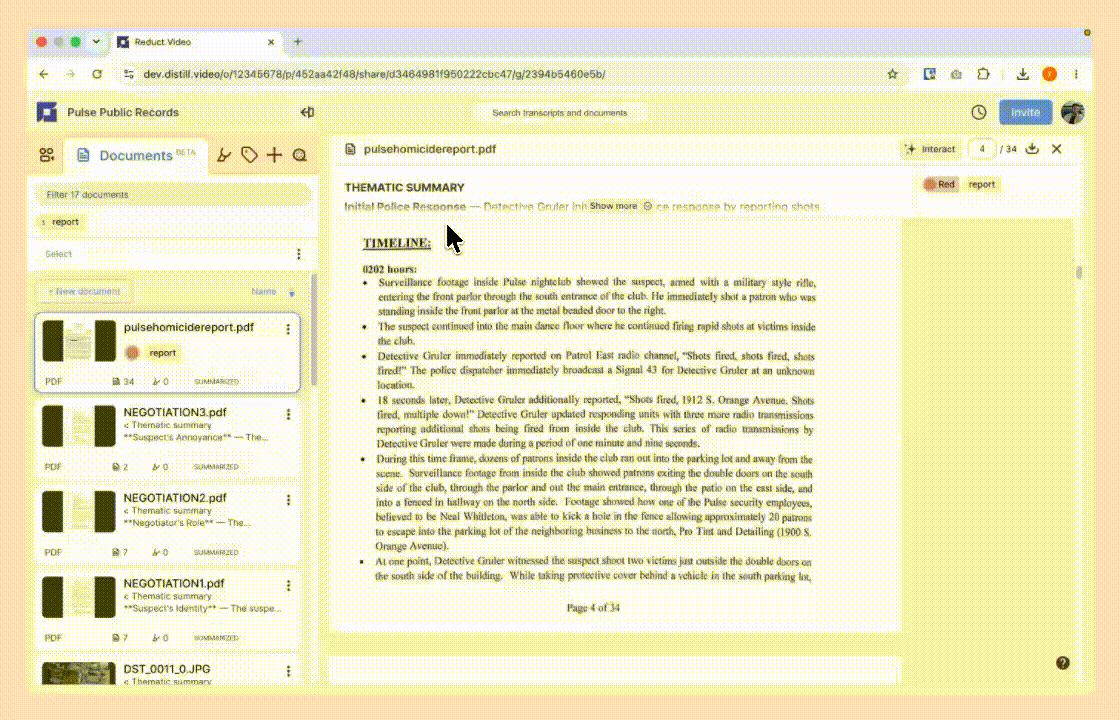Open the recordings grid icon in sidebar

click(46, 155)
